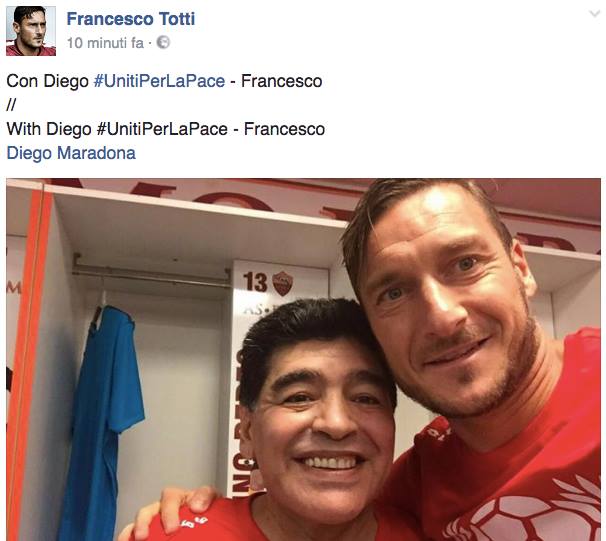
Task: Open the "10 minuti fa" timestamp
Action: click(x=105, y=43)
